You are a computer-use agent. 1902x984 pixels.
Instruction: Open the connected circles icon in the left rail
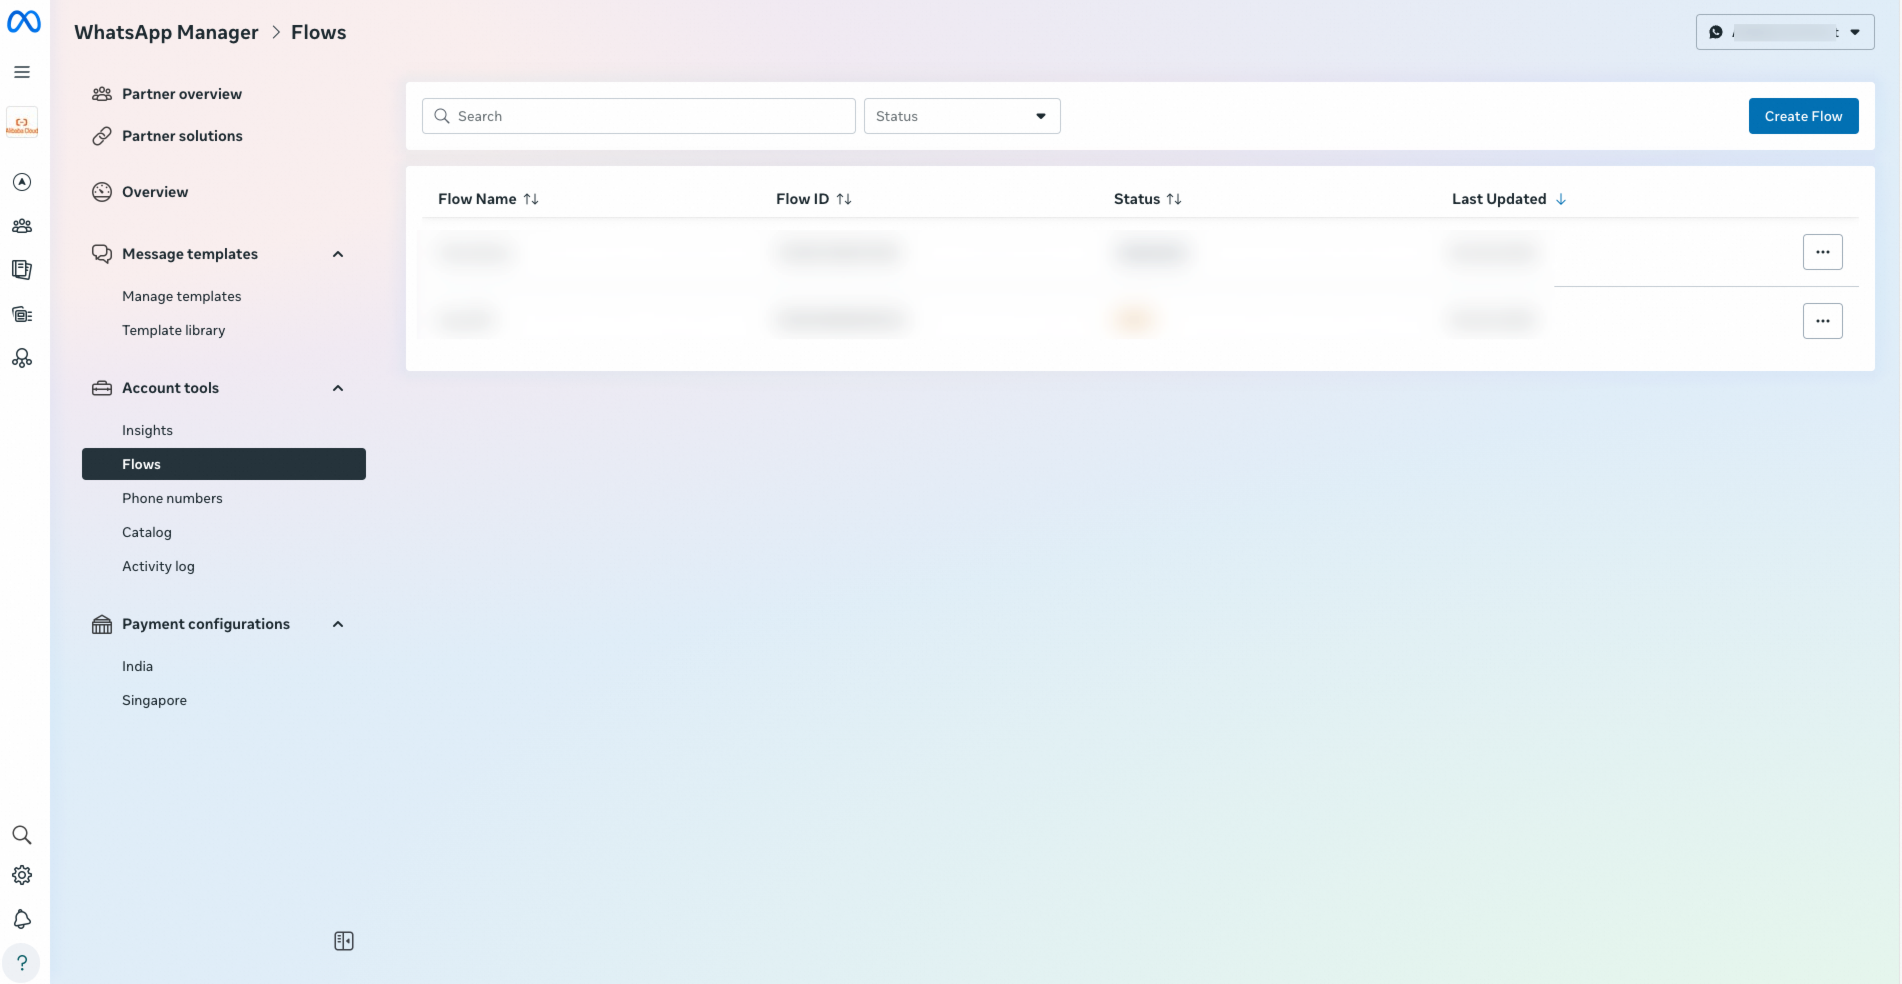(x=22, y=358)
